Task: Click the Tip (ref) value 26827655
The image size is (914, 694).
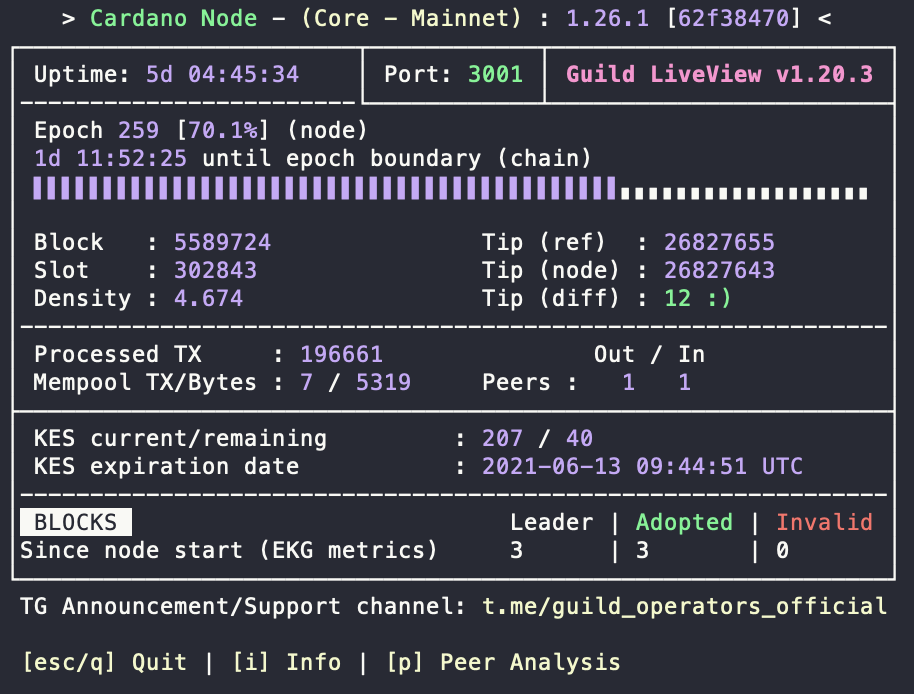Action: (x=719, y=242)
